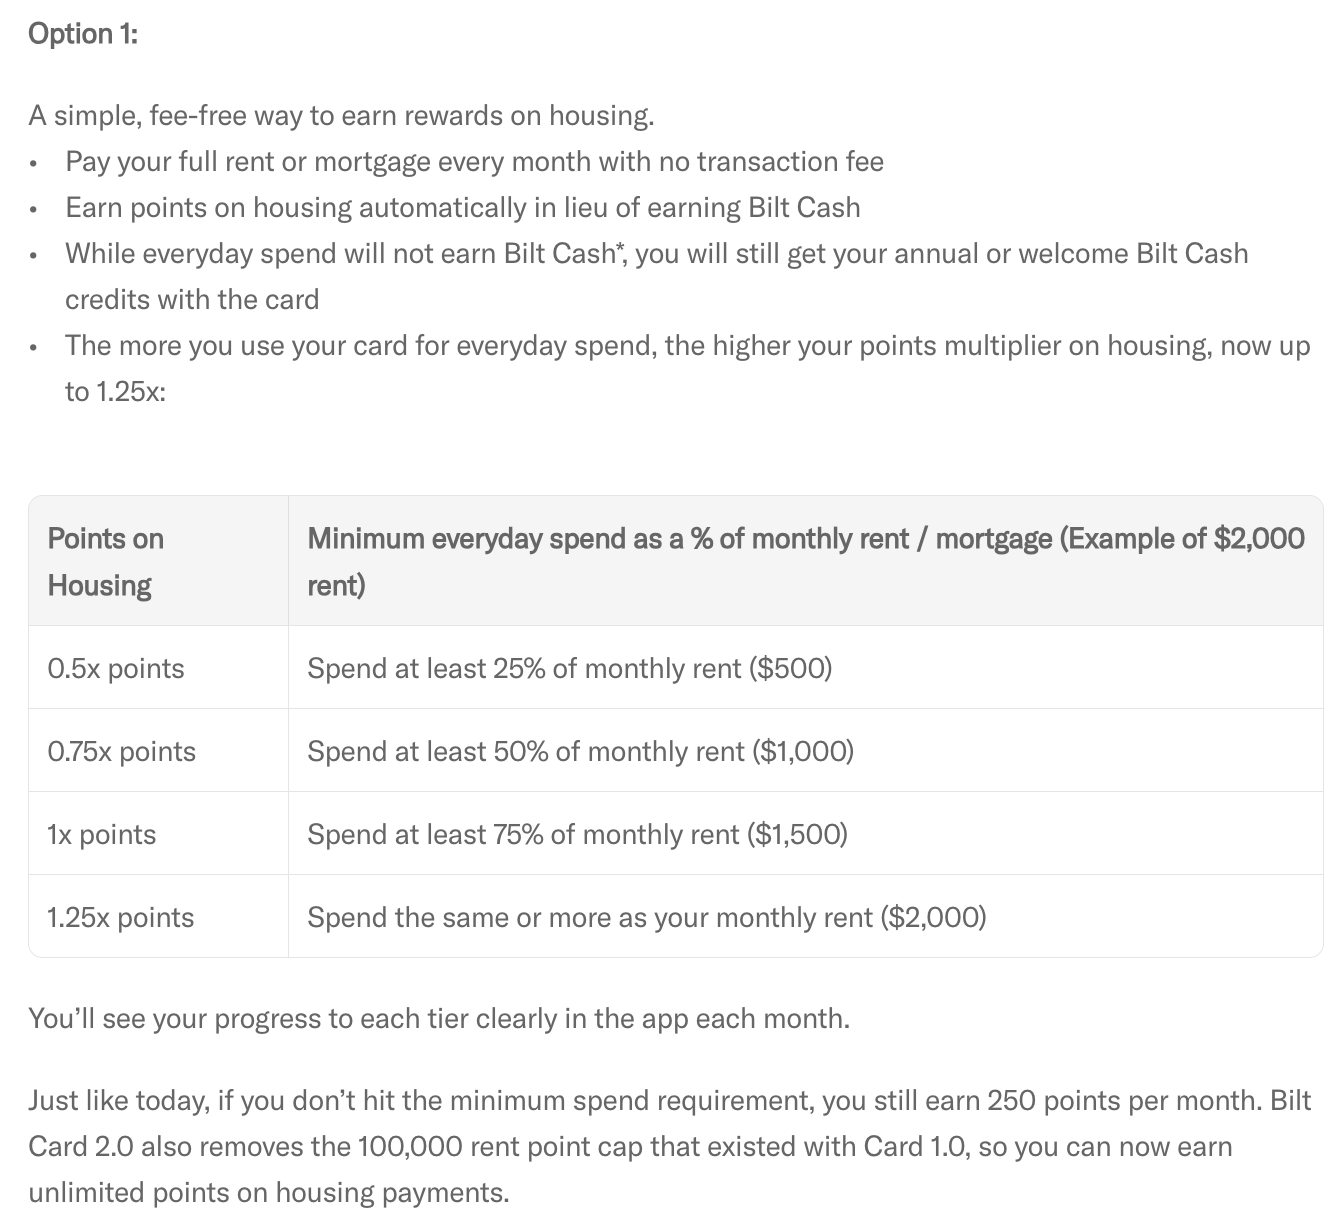Click the "unlimited points on housing payments" line
This screenshot has height=1224, width=1338.
[x=269, y=1193]
